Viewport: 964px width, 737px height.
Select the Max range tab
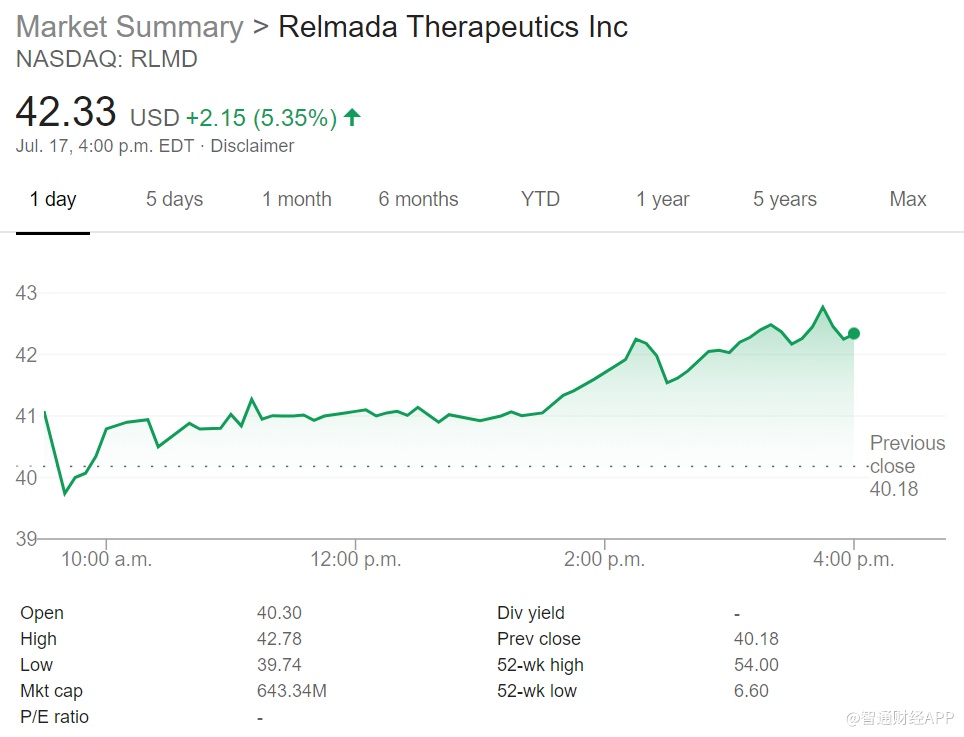[907, 199]
